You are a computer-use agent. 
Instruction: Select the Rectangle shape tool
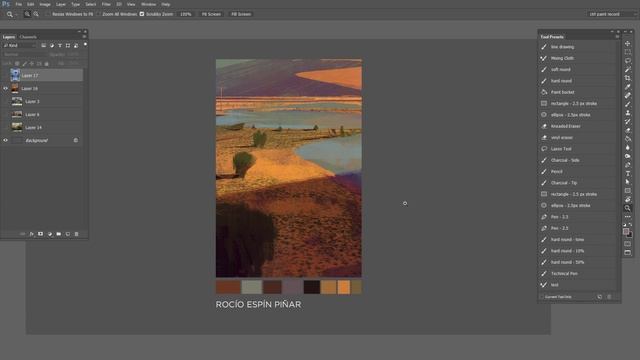(x=627, y=191)
